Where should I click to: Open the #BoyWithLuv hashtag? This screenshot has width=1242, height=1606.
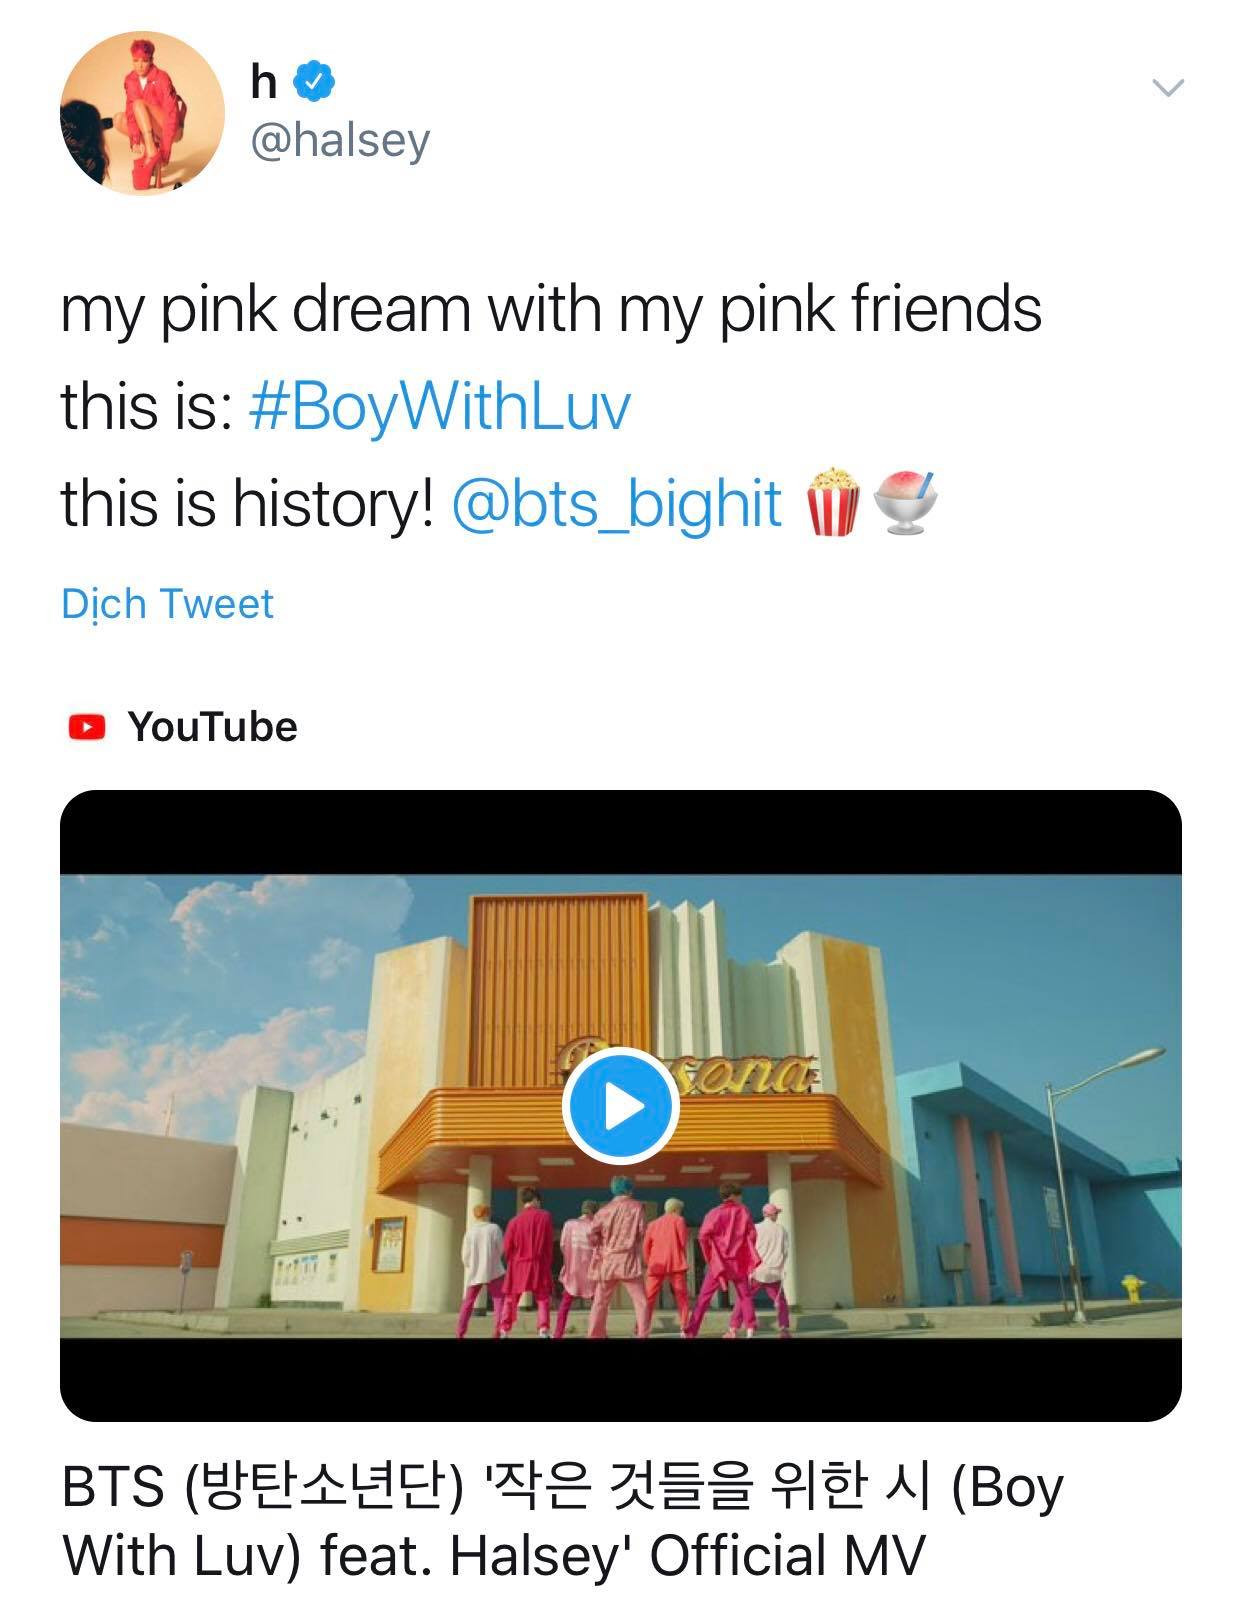point(440,406)
